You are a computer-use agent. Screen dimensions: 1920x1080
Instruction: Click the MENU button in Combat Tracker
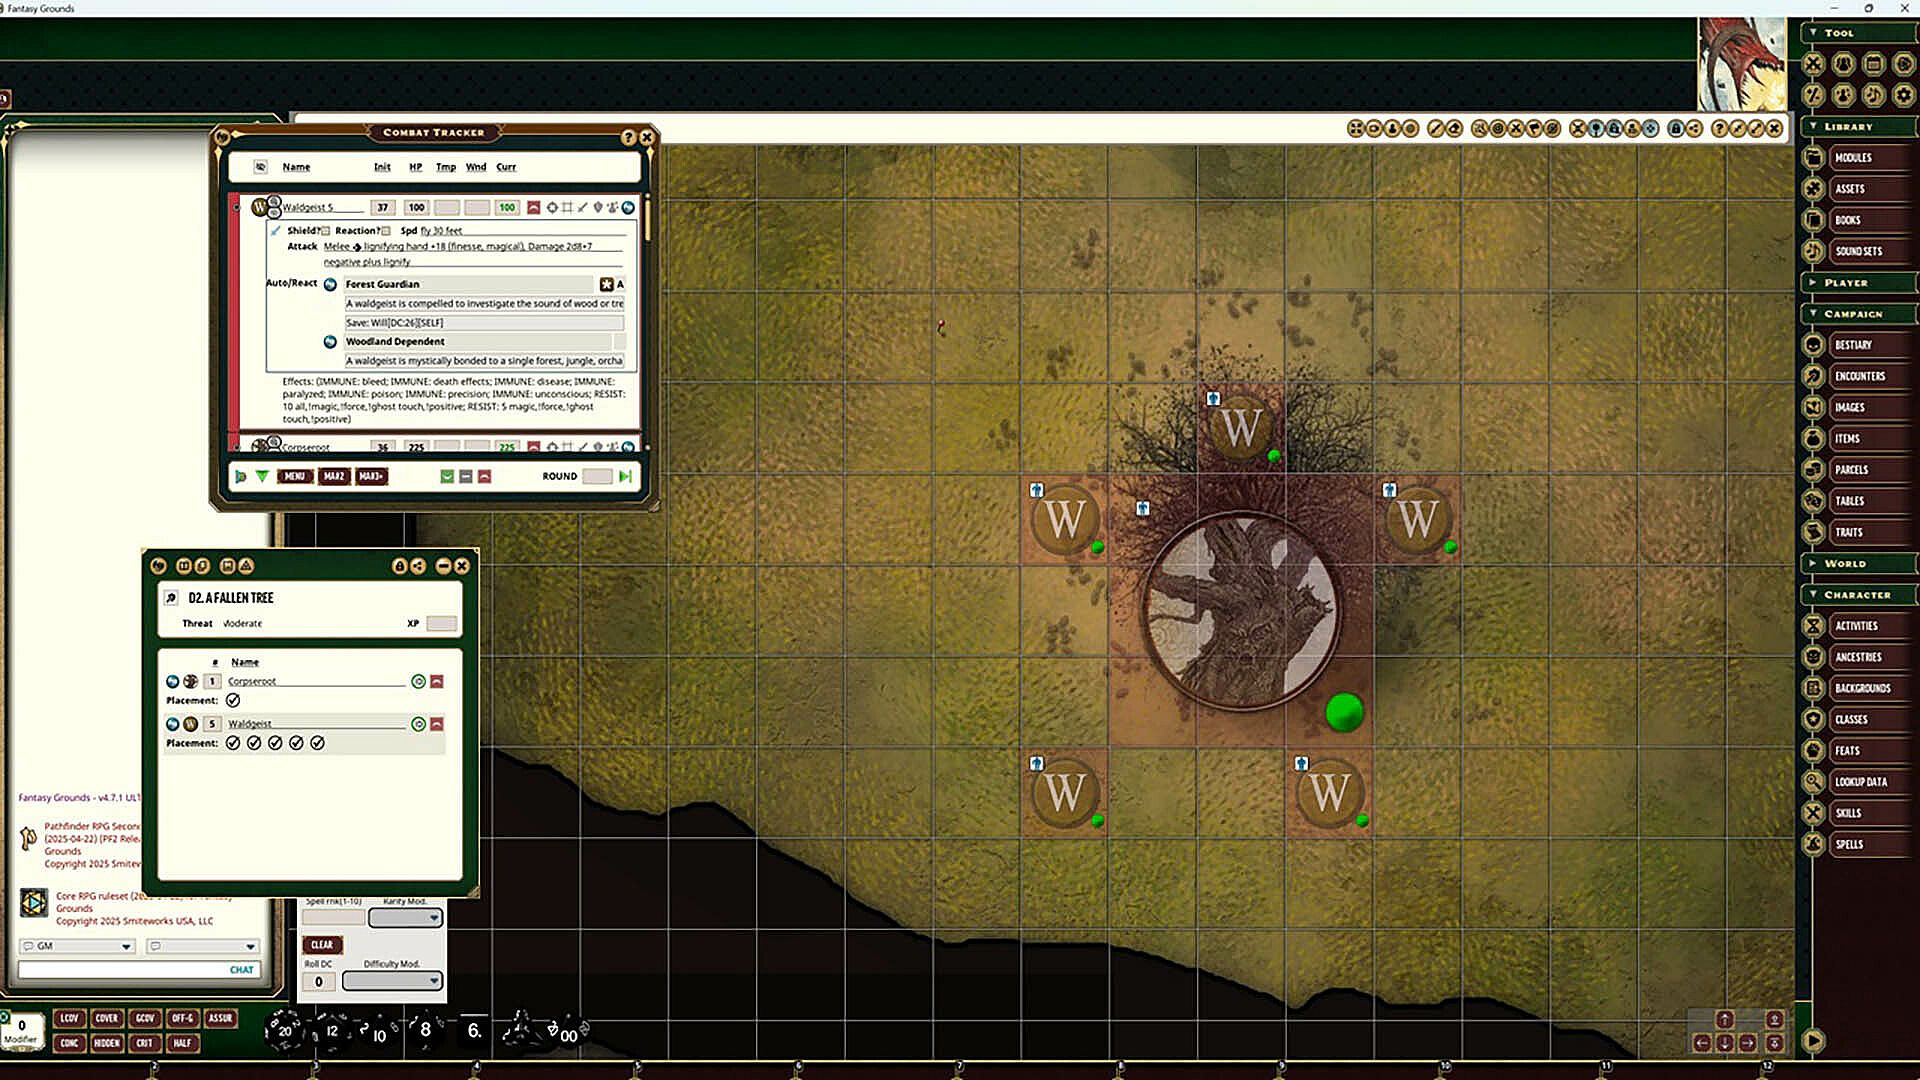[x=294, y=476]
